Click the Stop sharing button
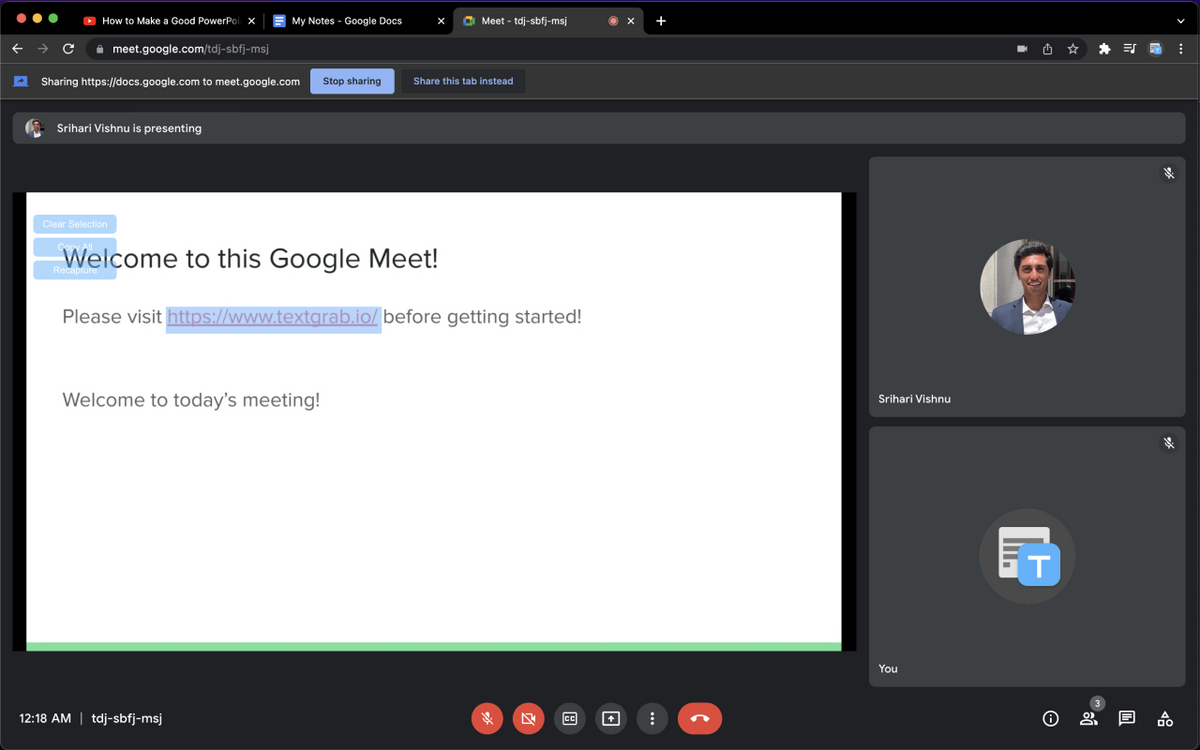This screenshot has width=1200, height=750. pos(352,81)
